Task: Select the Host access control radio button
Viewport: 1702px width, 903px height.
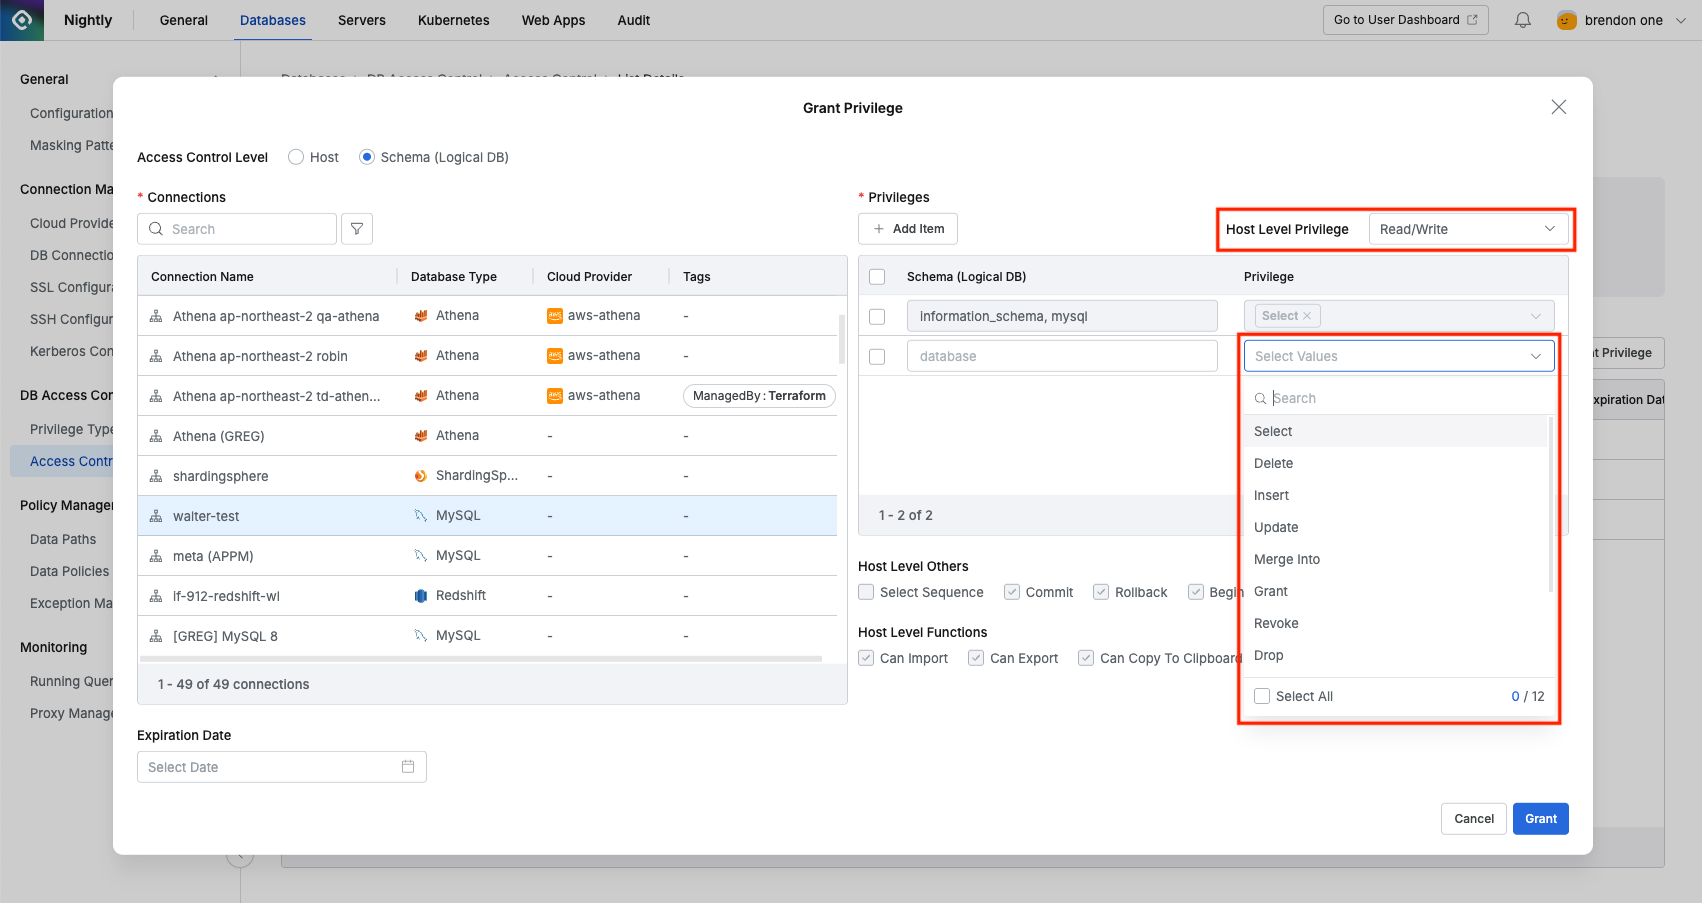Action: (296, 157)
